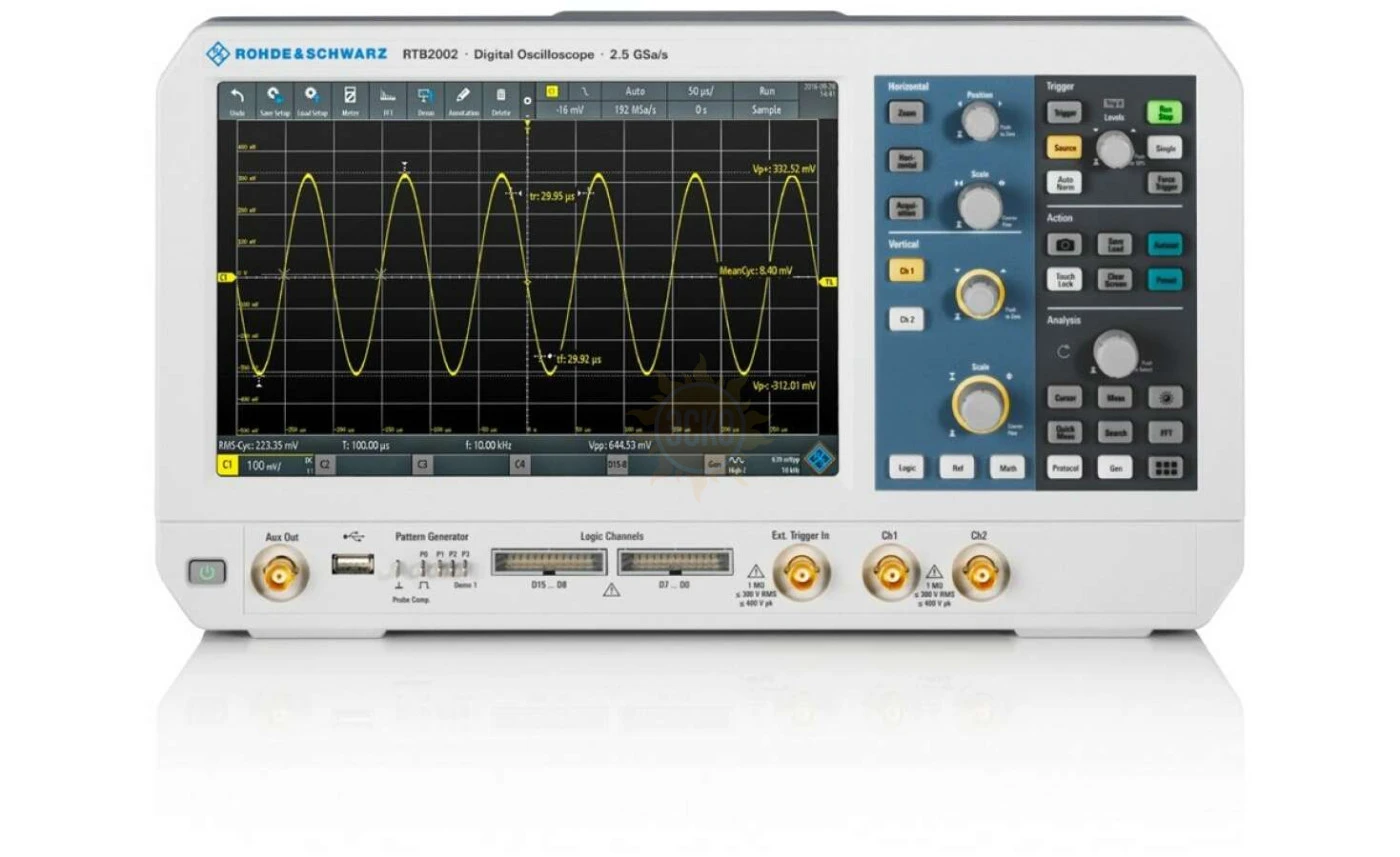Click the horizontal Scale knob
The image size is (1400, 857).
pyautogui.click(x=980, y=207)
